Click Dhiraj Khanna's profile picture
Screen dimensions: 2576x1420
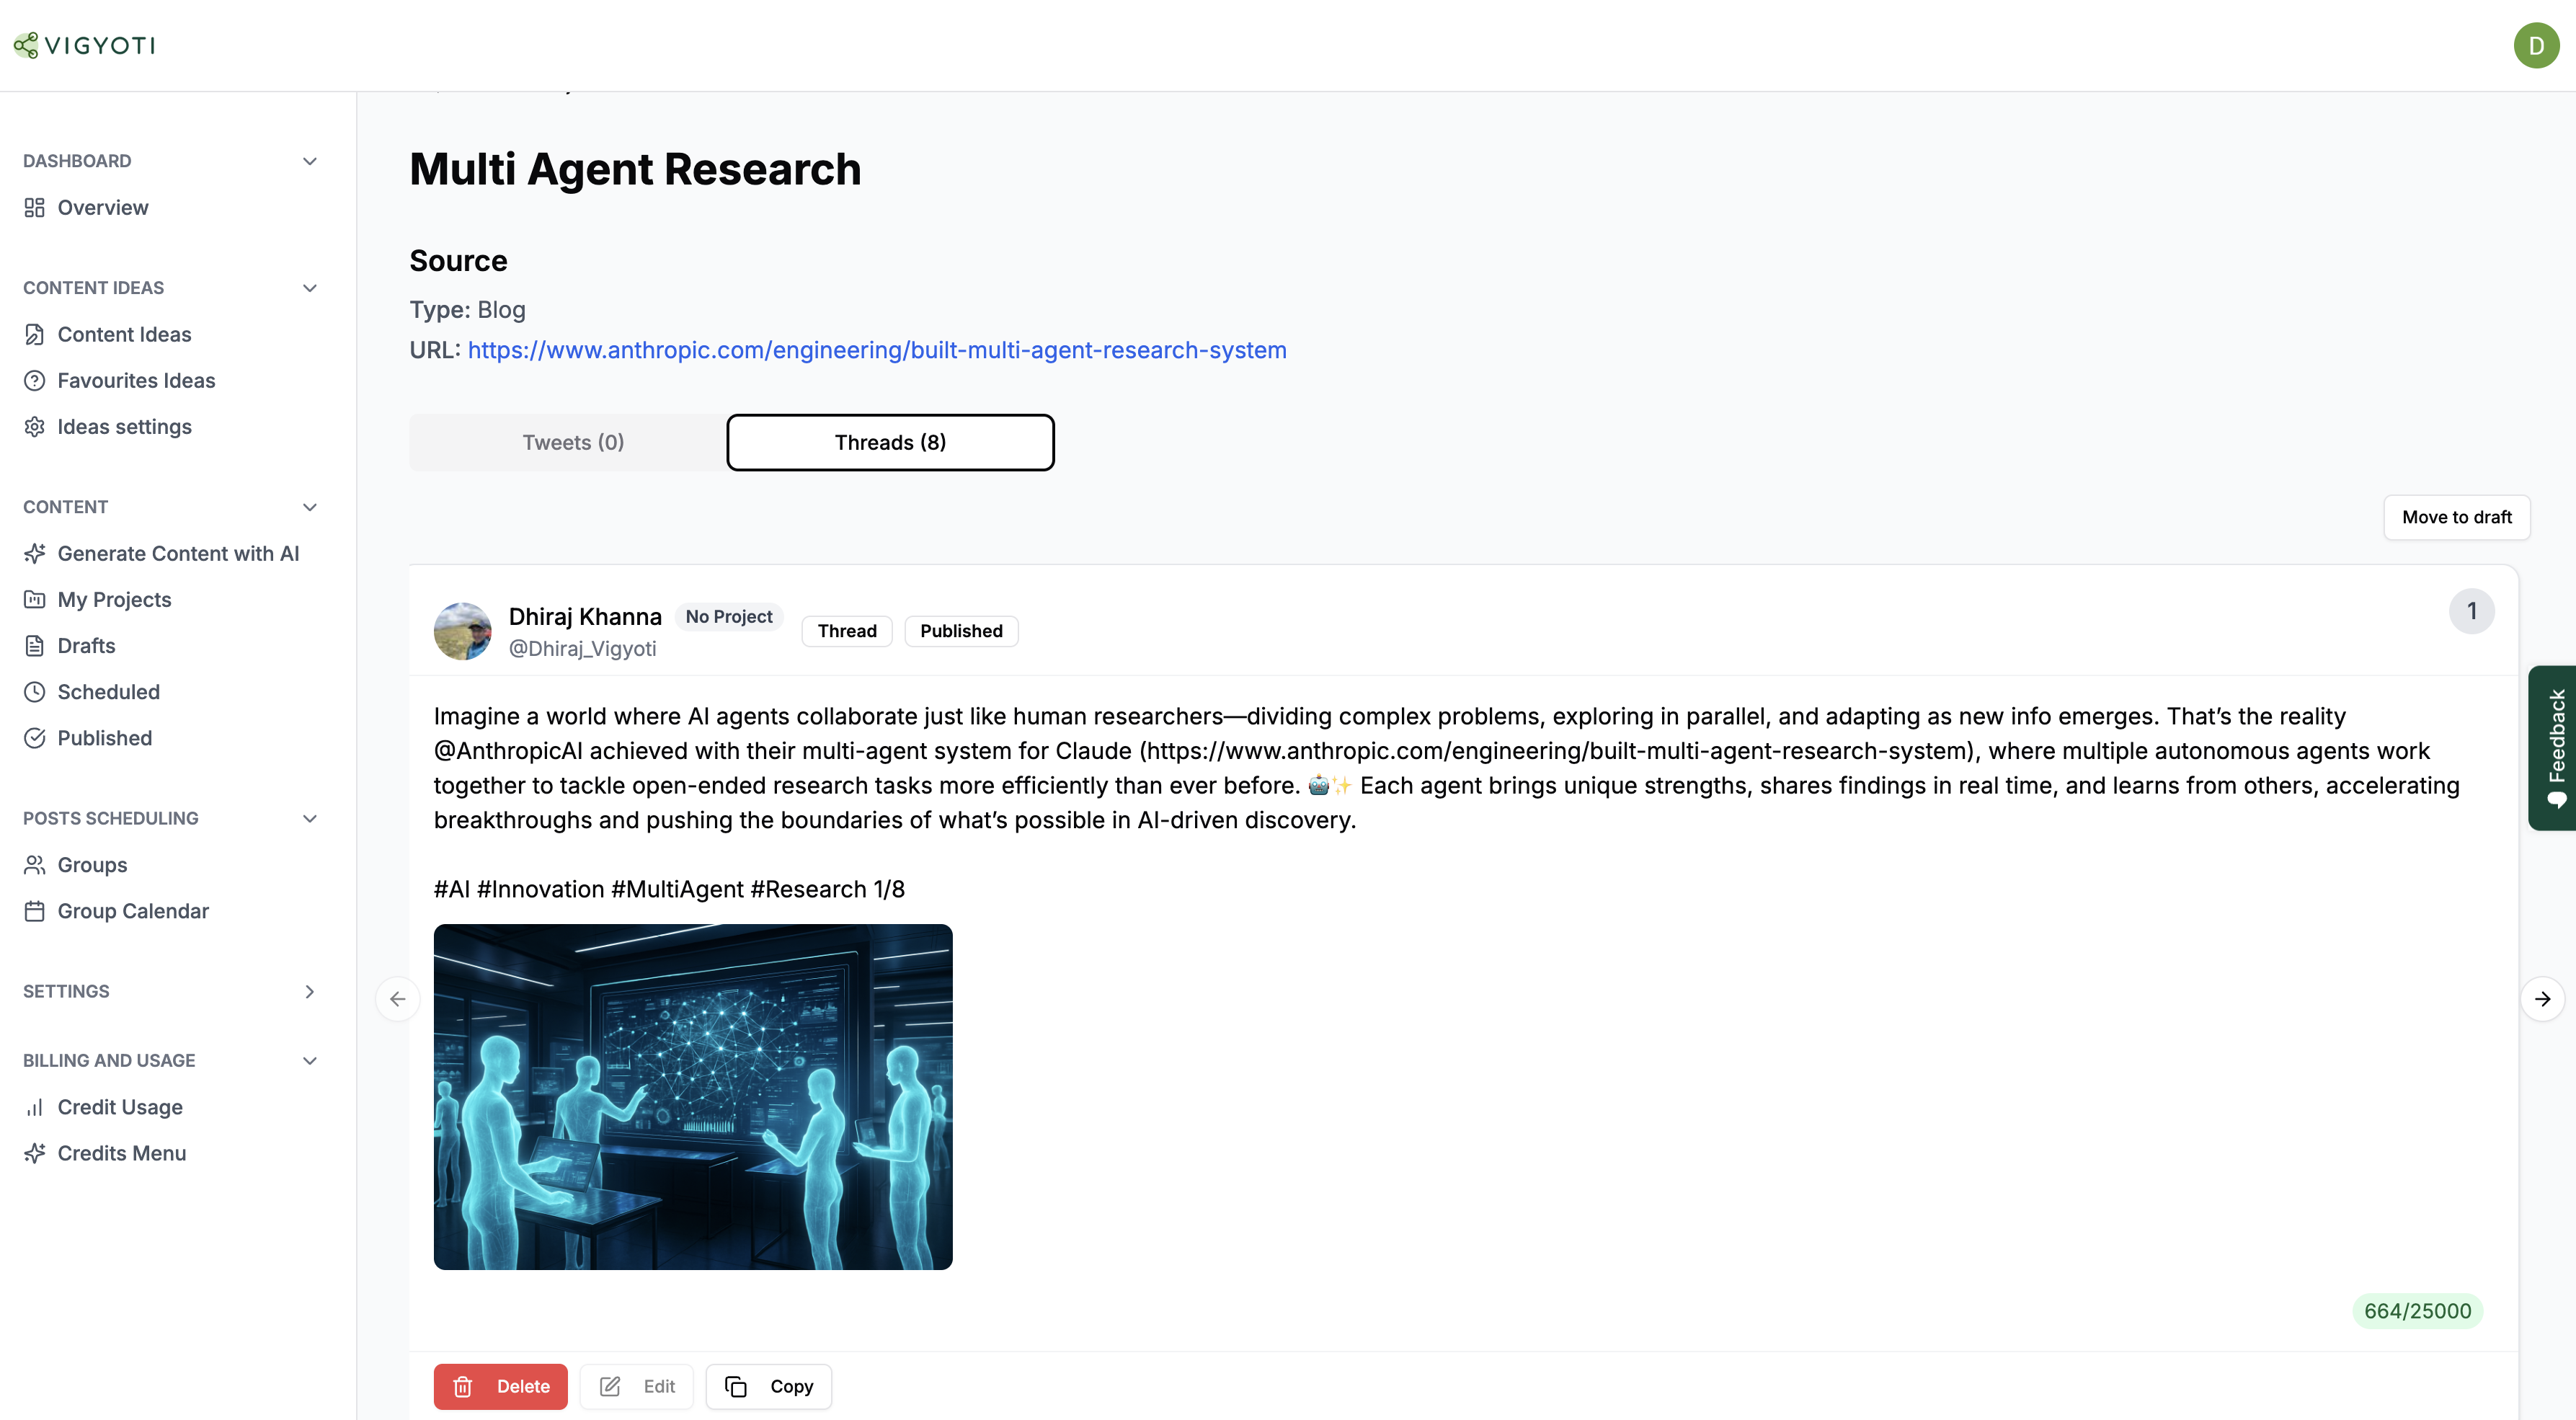[463, 631]
